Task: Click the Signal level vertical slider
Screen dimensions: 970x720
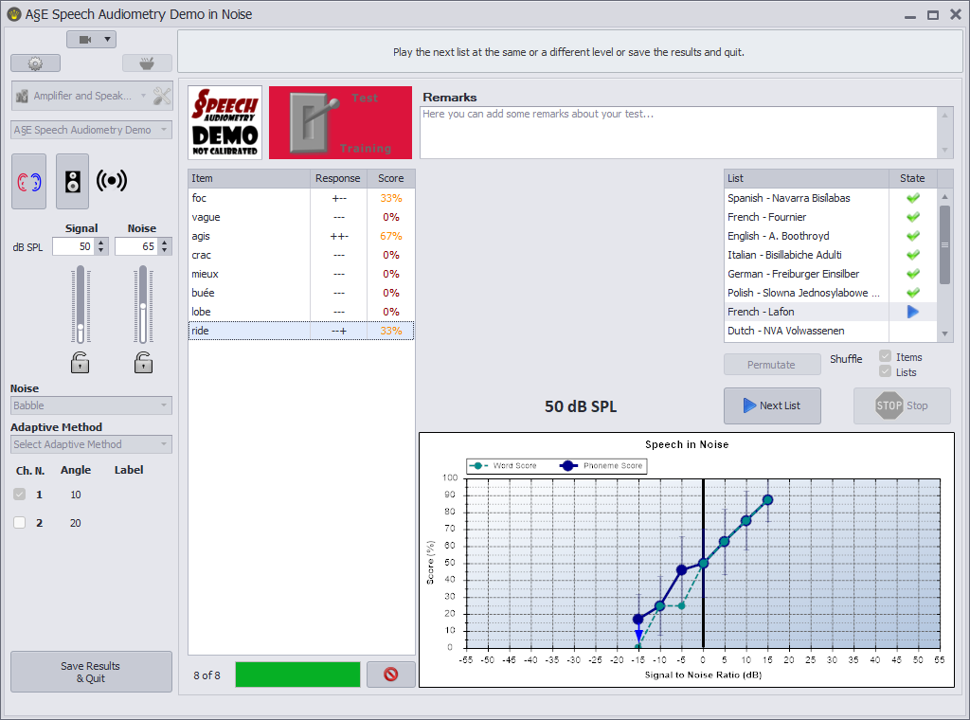Action: coord(80,304)
